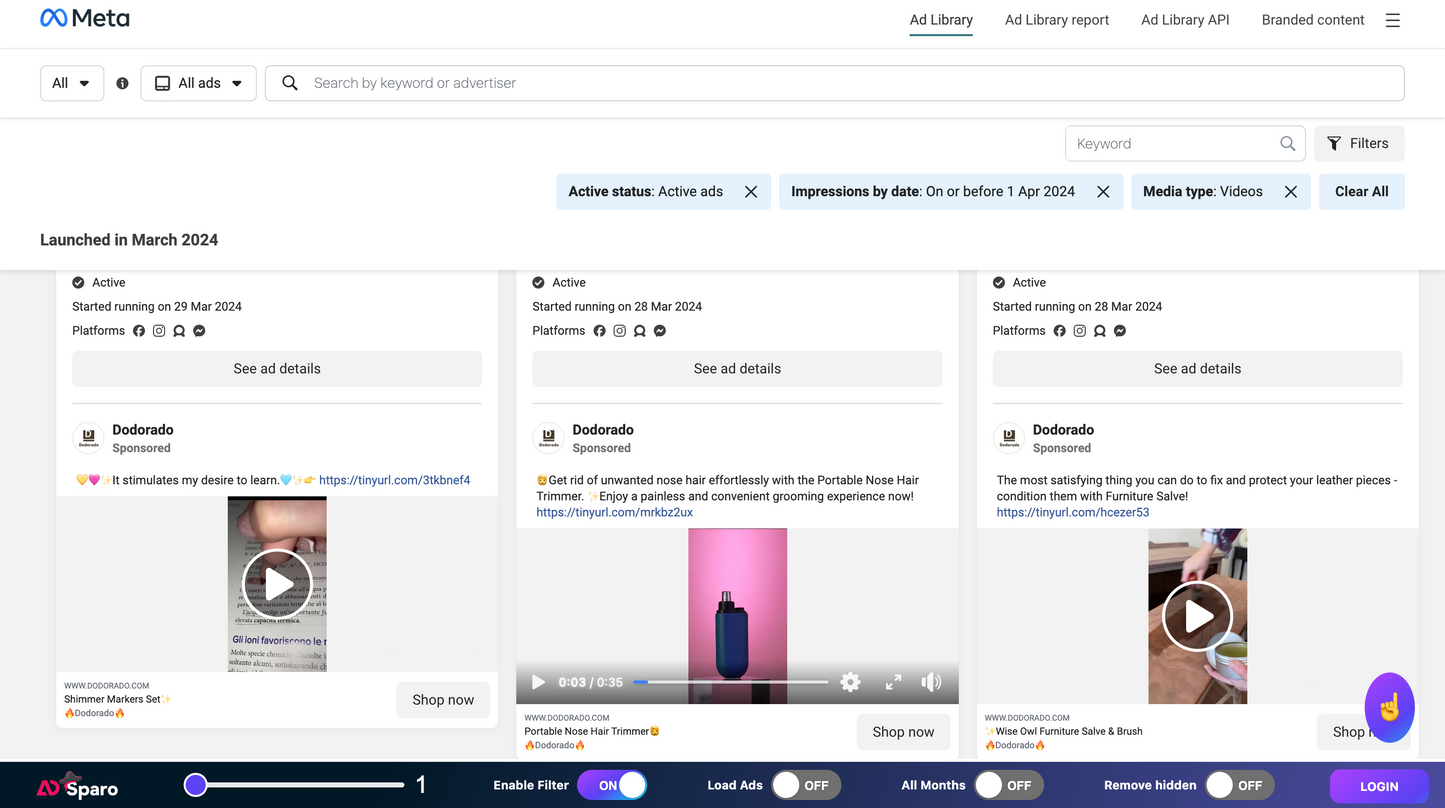Screen dimensions: 1445x808
Task: Click the purple pointing-hand floating icon
Action: [x=1389, y=707]
